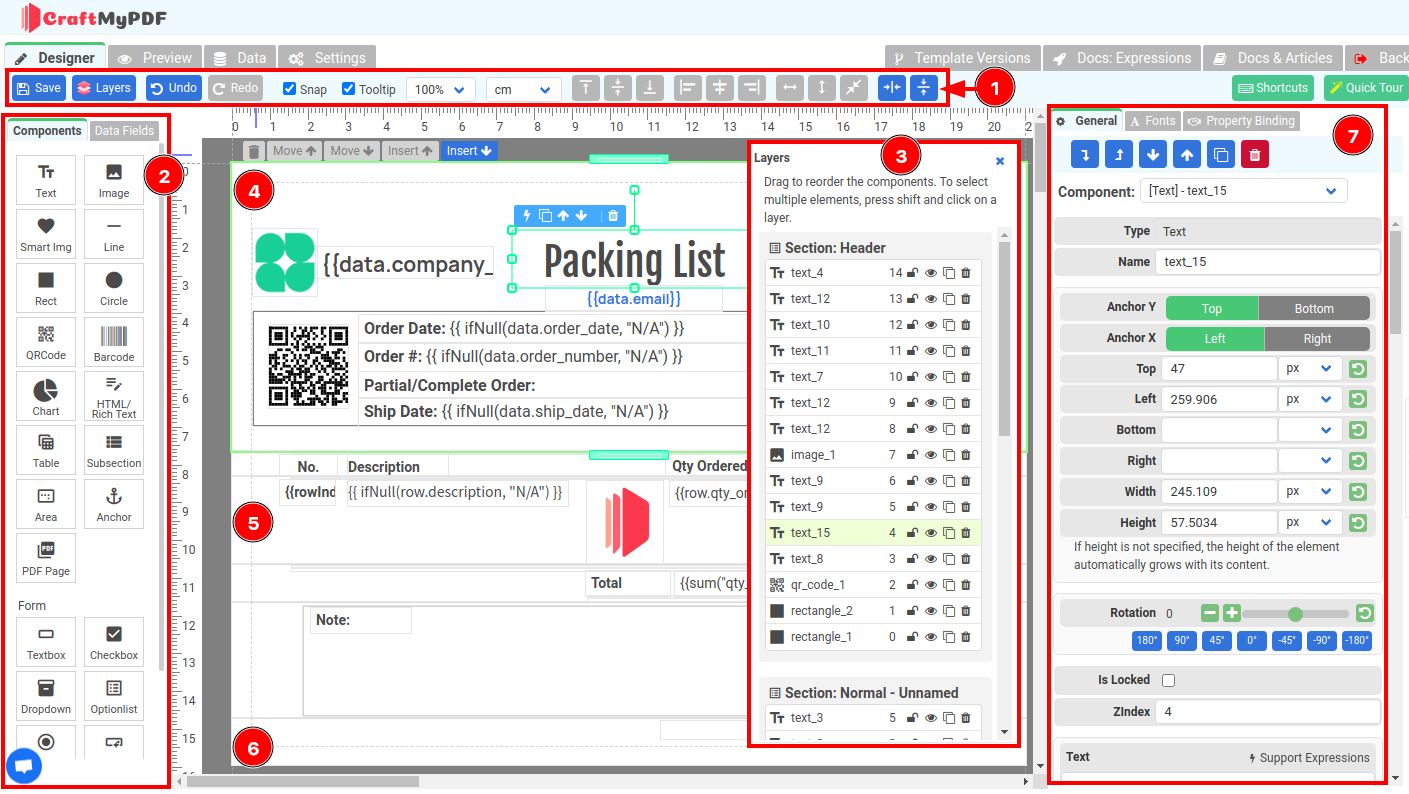Viewport: 1409px width, 794px height.
Task: Set rotation with the 90° button
Action: click(x=1181, y=641)
